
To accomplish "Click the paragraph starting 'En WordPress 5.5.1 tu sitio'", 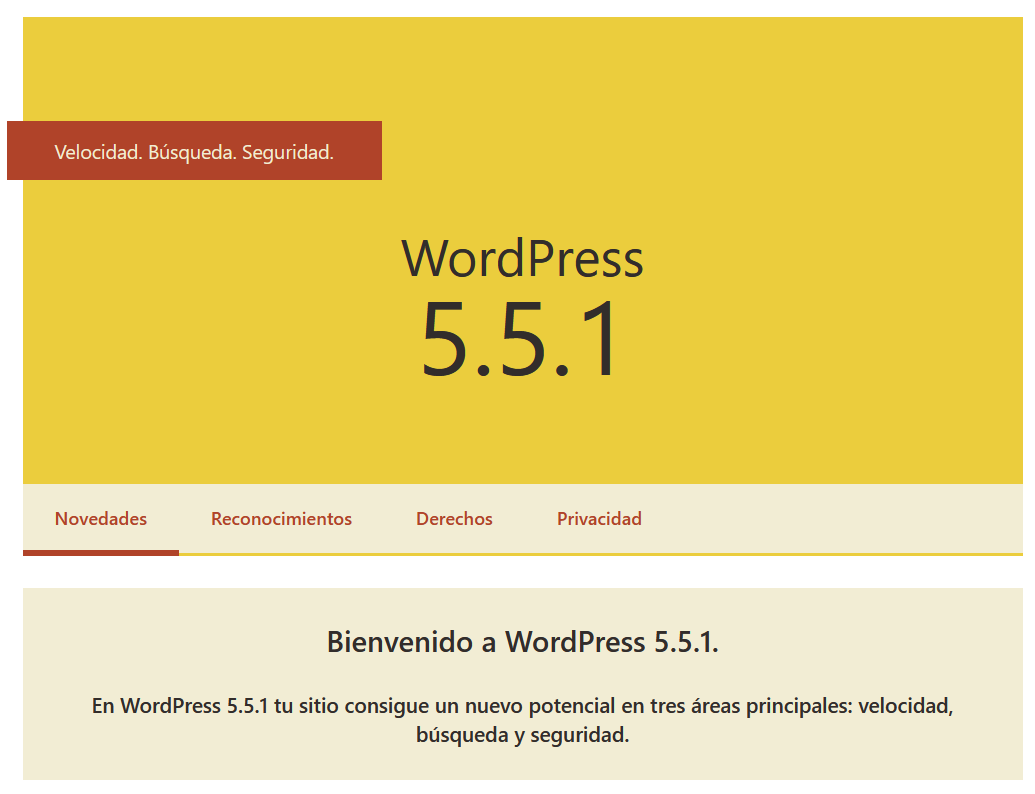I will point(523,720).
